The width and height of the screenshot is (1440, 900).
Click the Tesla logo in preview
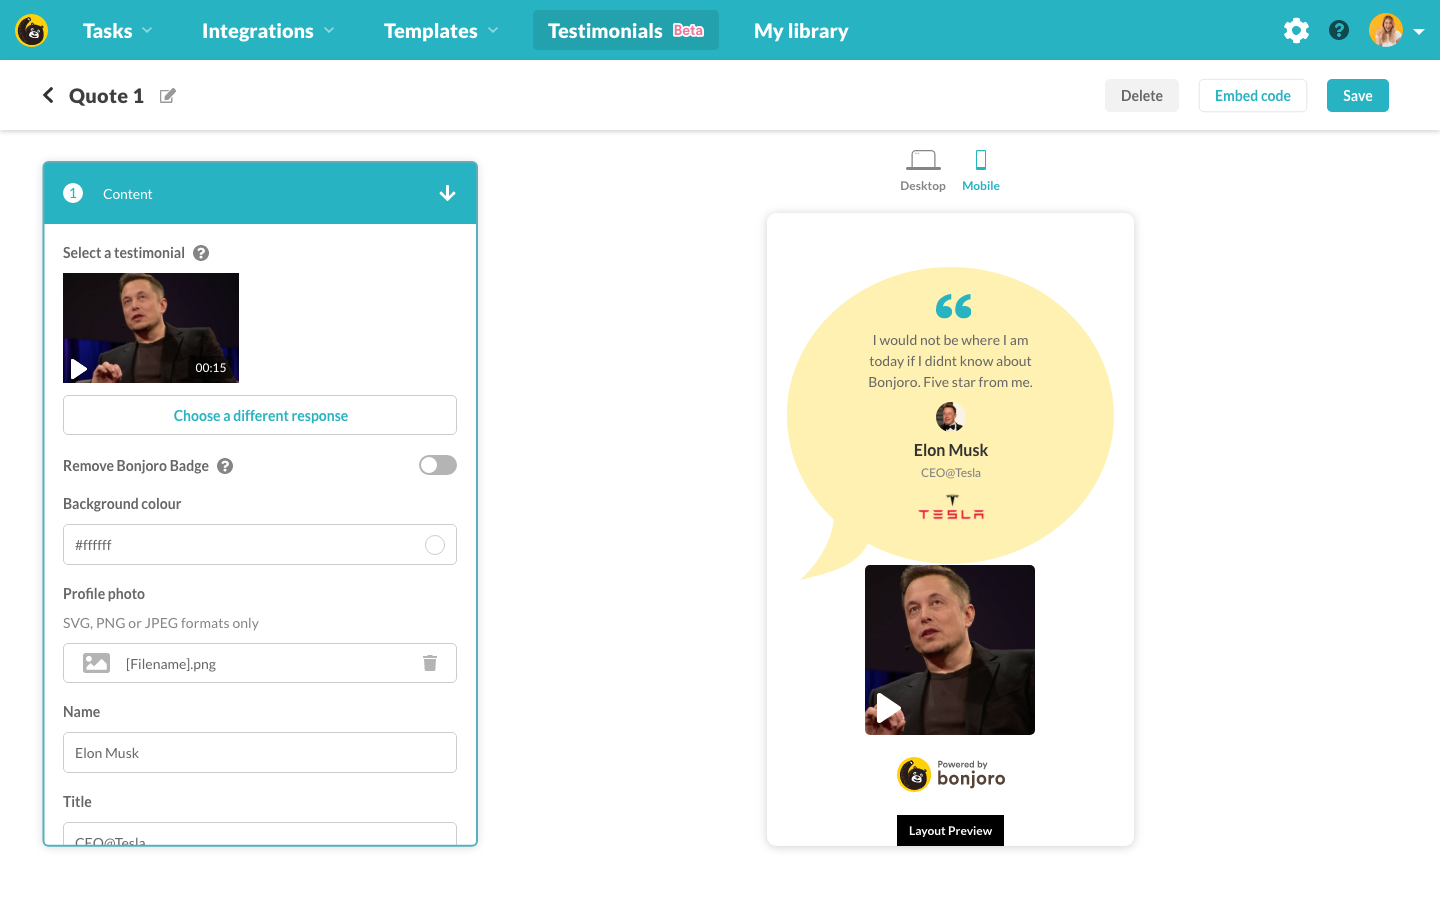coord(951,507)
